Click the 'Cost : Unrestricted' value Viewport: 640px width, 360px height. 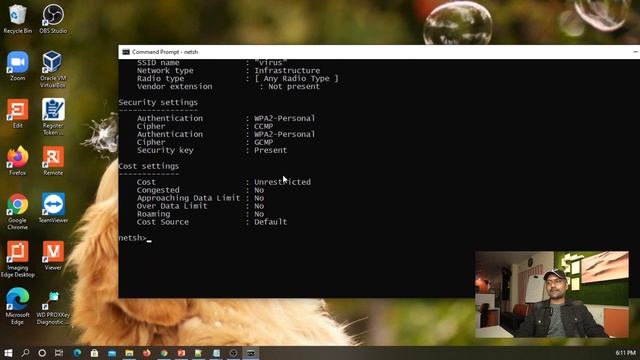(282, 182)
